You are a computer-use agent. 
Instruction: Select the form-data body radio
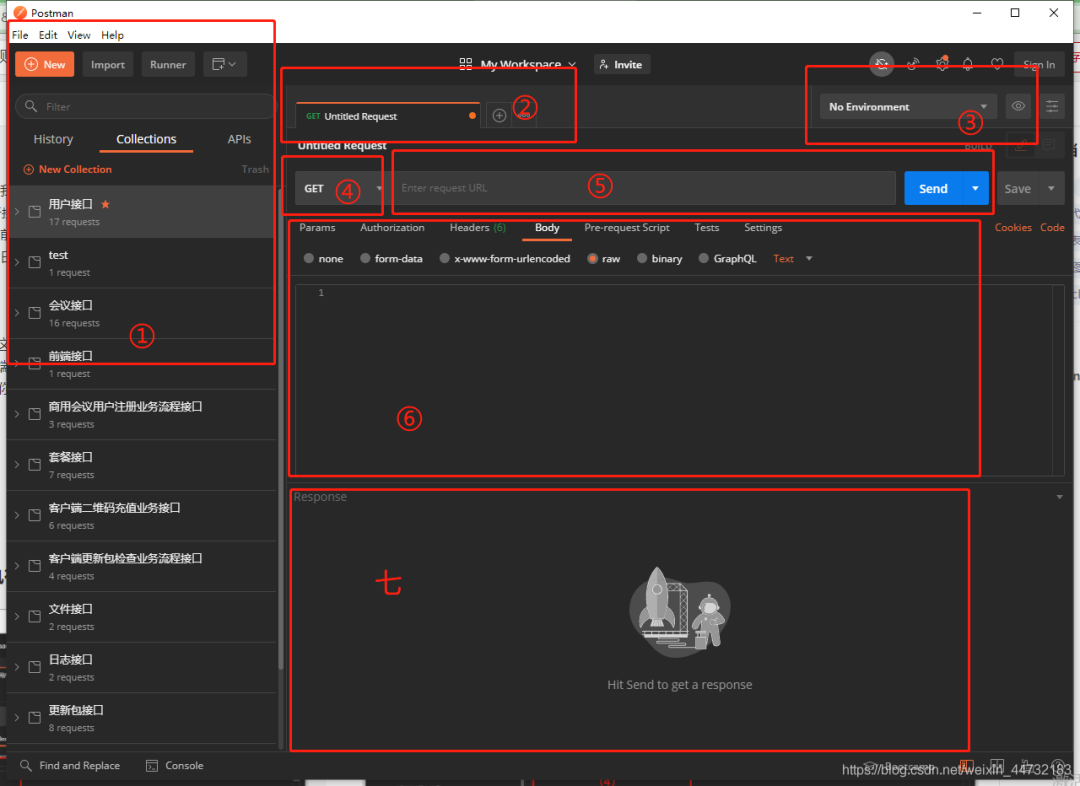pos(365,258)
